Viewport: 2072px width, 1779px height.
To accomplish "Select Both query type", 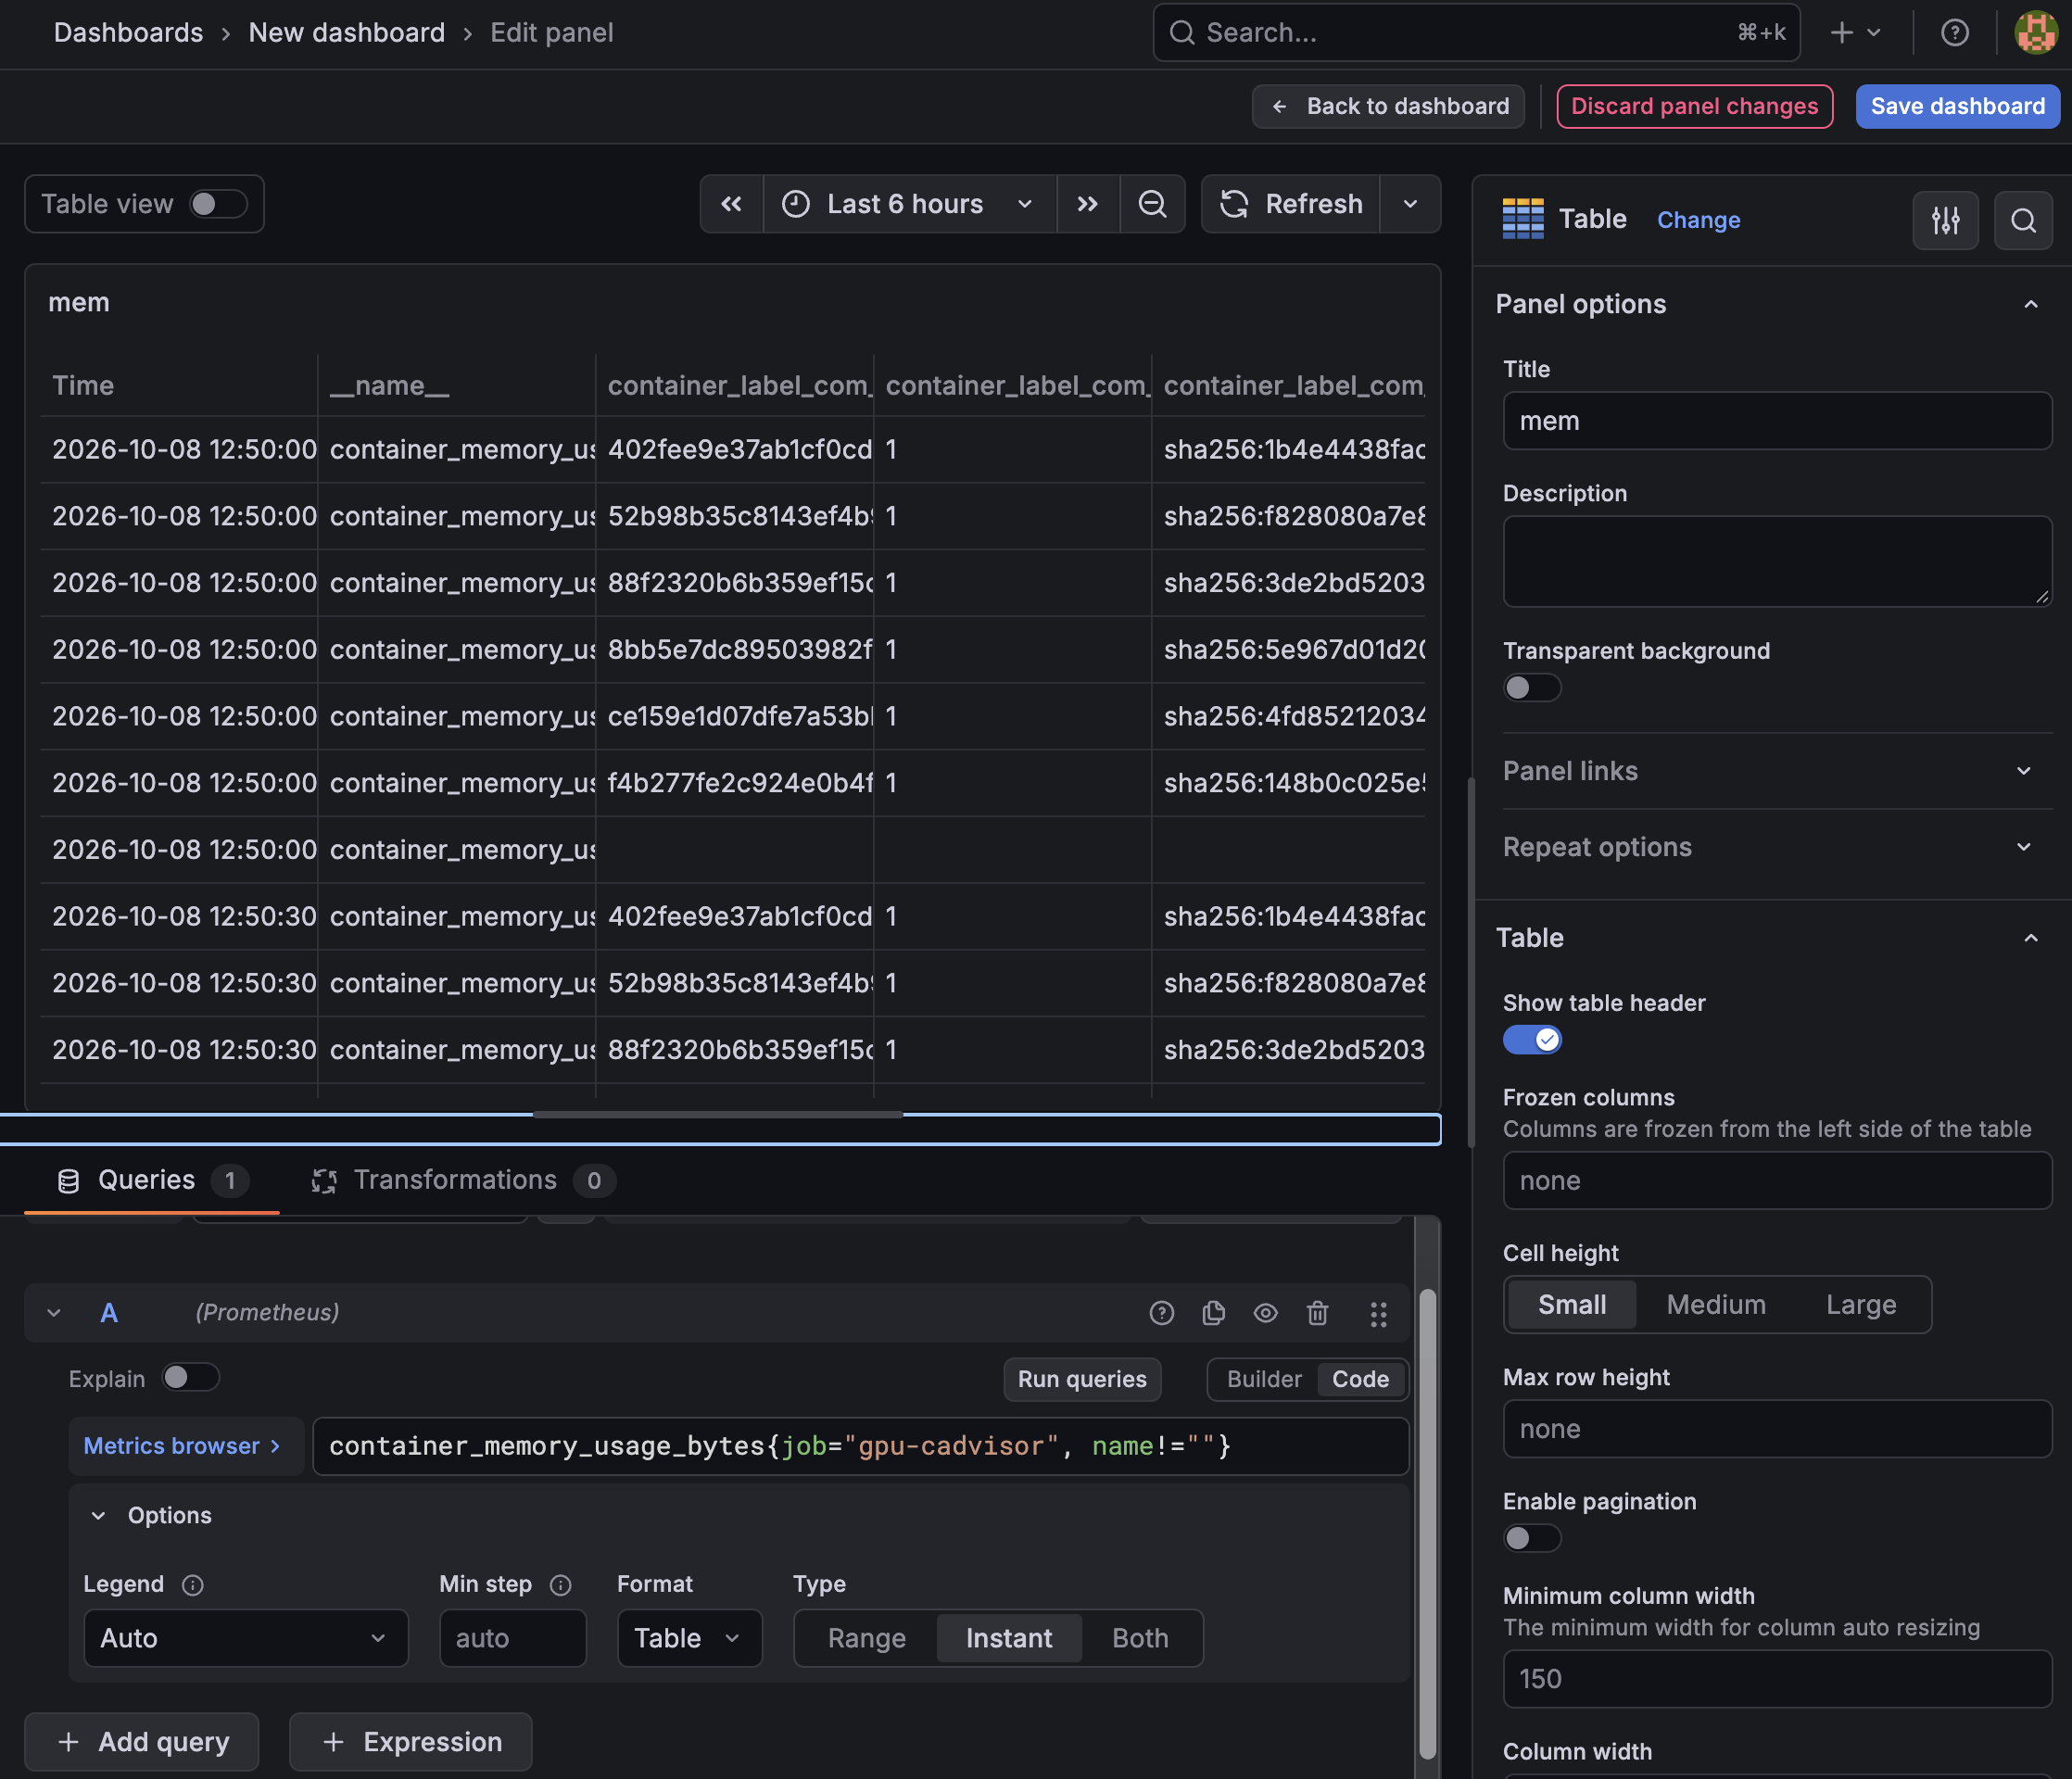I will click(1140, 1638).
